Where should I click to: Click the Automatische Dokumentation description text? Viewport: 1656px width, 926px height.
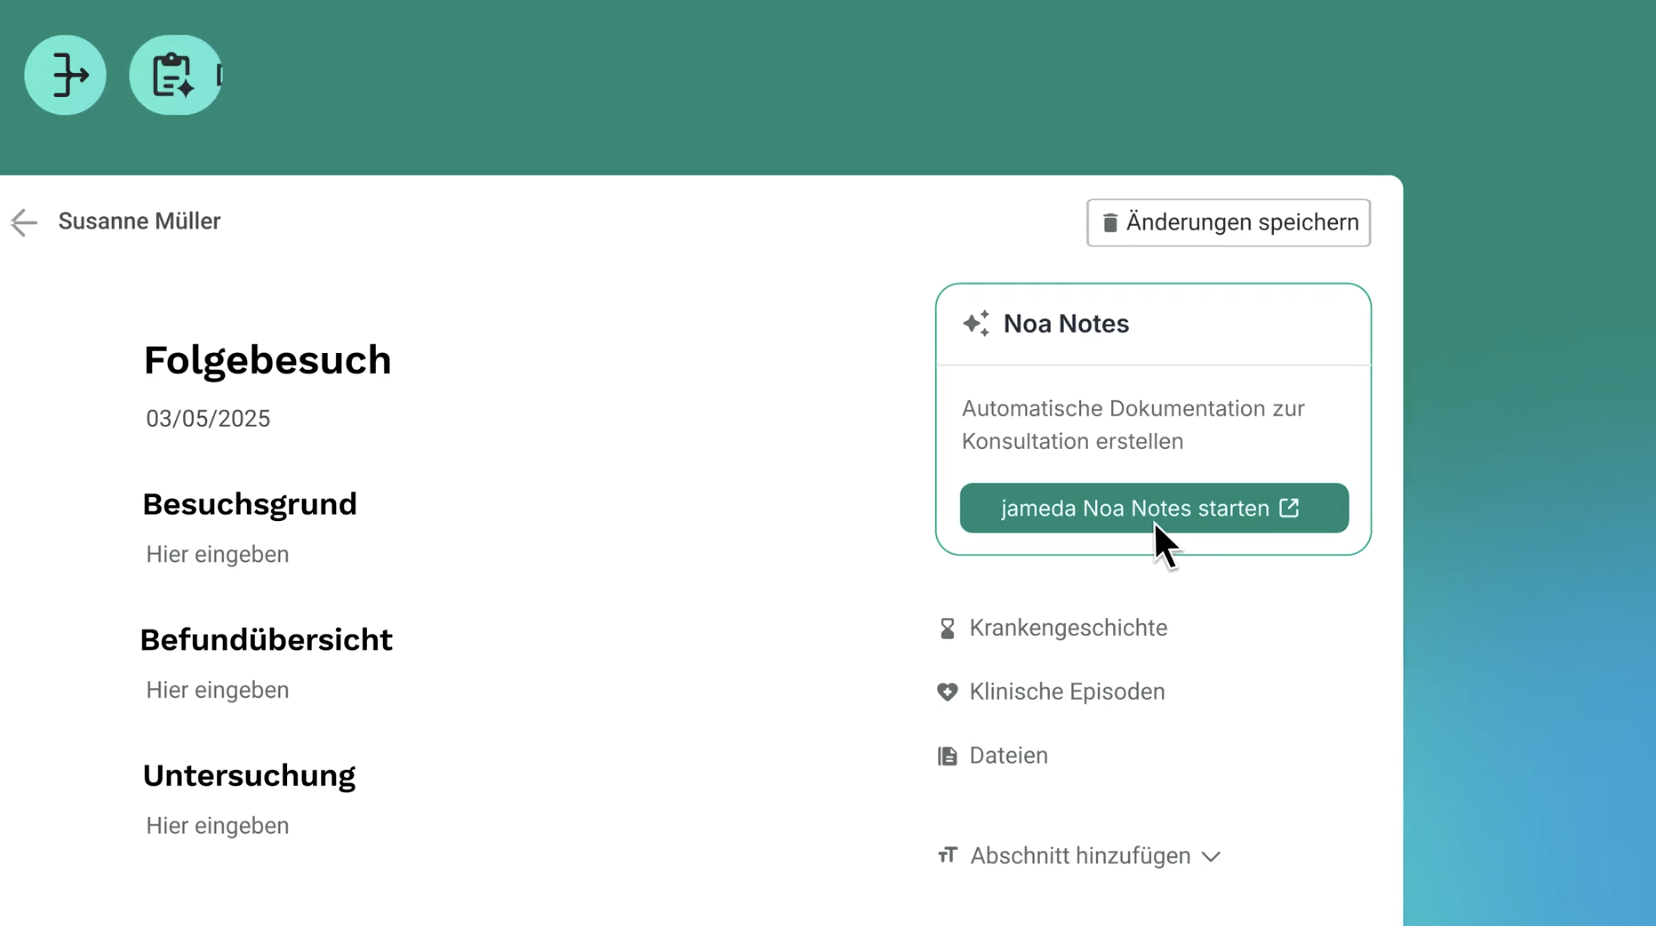[1133, 425]
